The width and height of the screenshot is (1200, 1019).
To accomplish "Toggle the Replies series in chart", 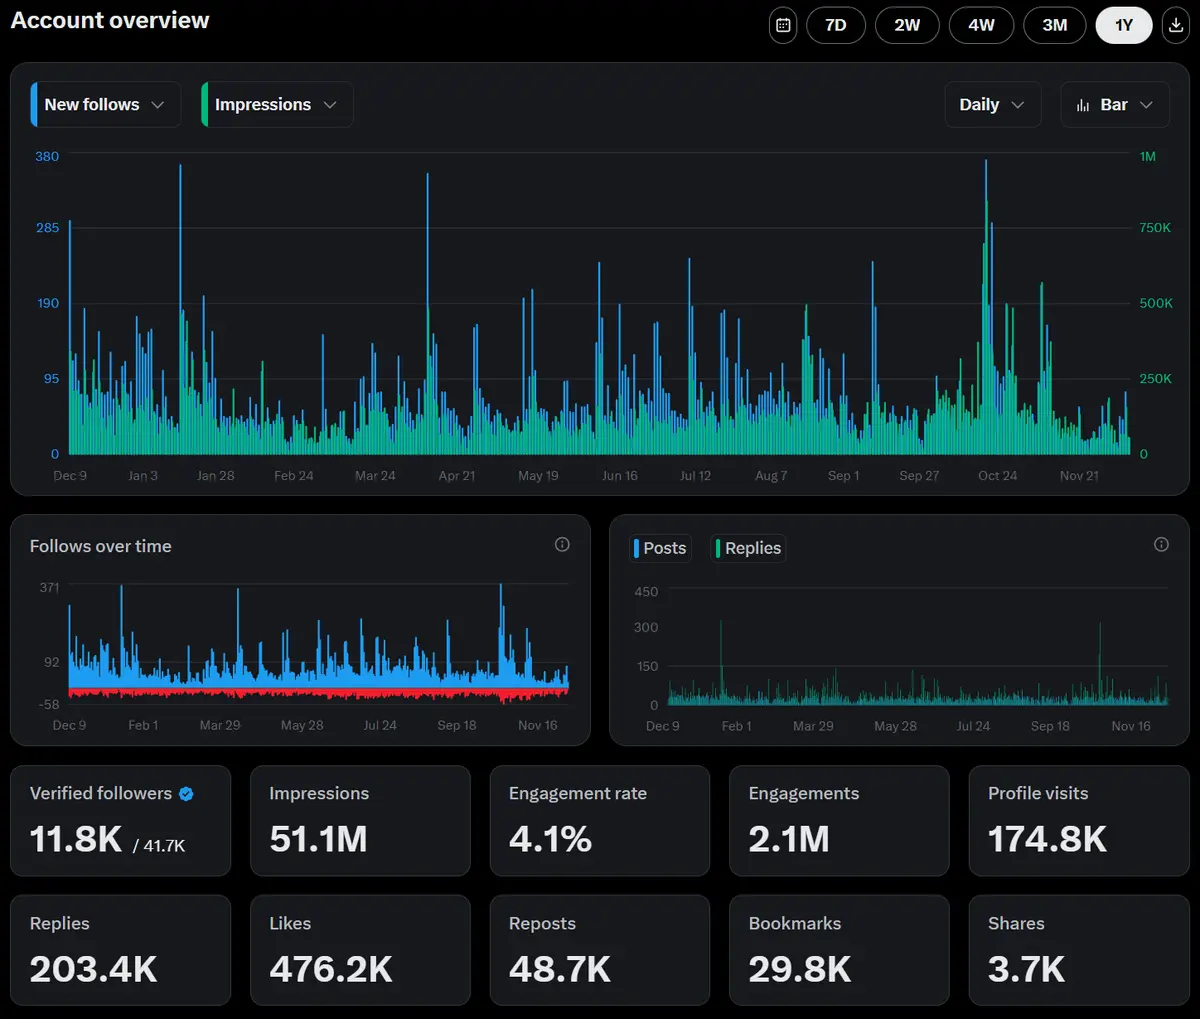I will [748, 548].
